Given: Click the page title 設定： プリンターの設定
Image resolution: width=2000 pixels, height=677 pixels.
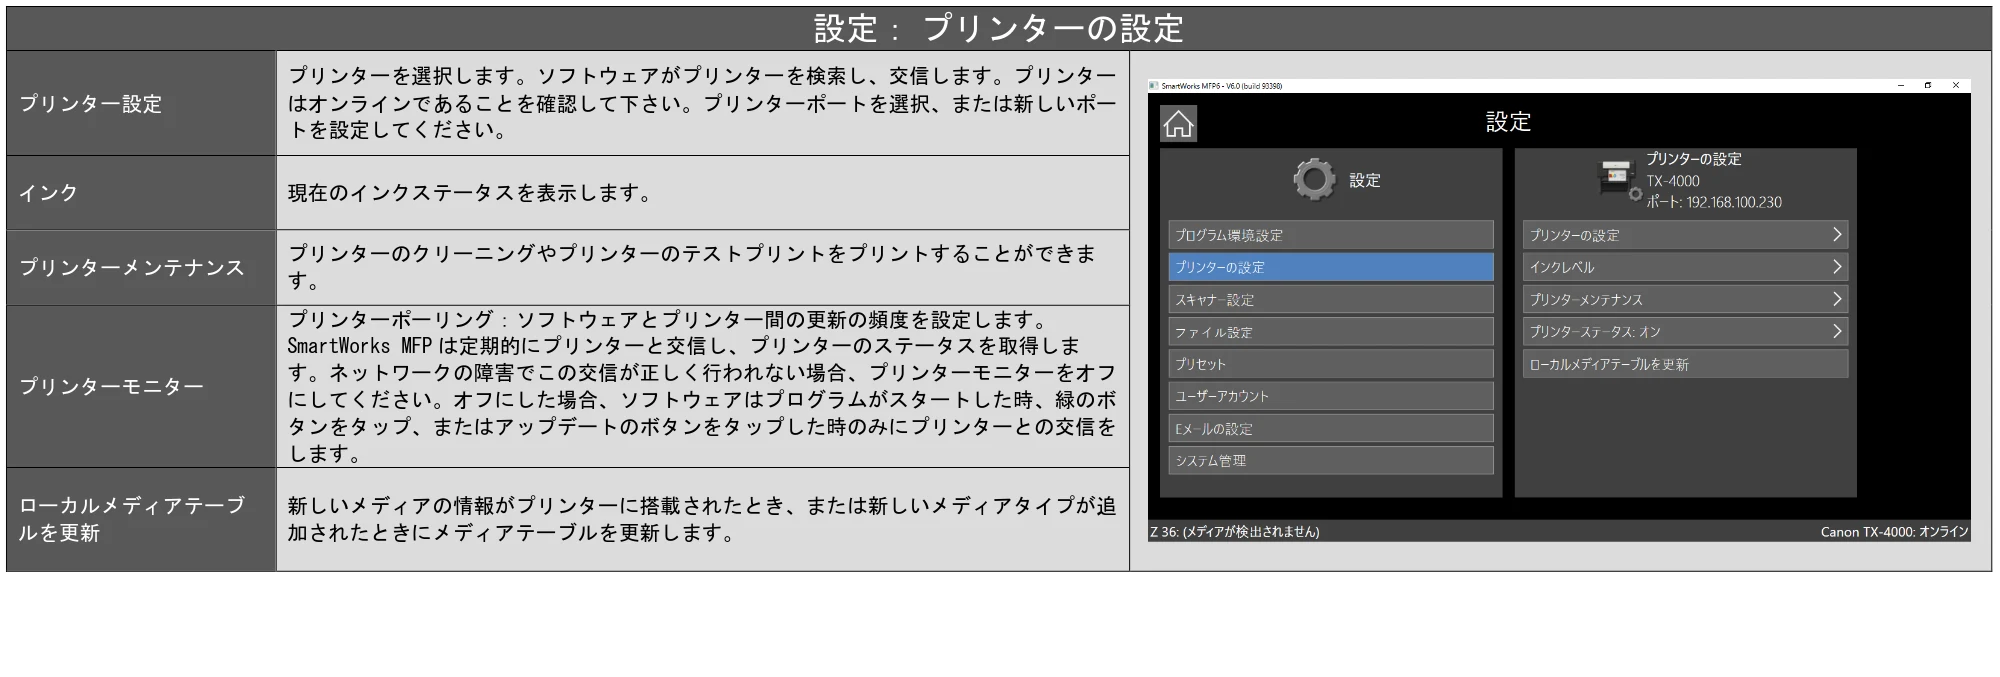Looking at the screenshot, I should click(998, 28).
